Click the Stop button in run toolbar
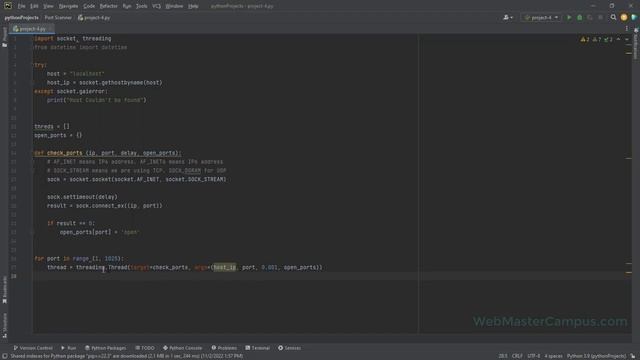This screenshot has height=360, width=640. (600, 18)
